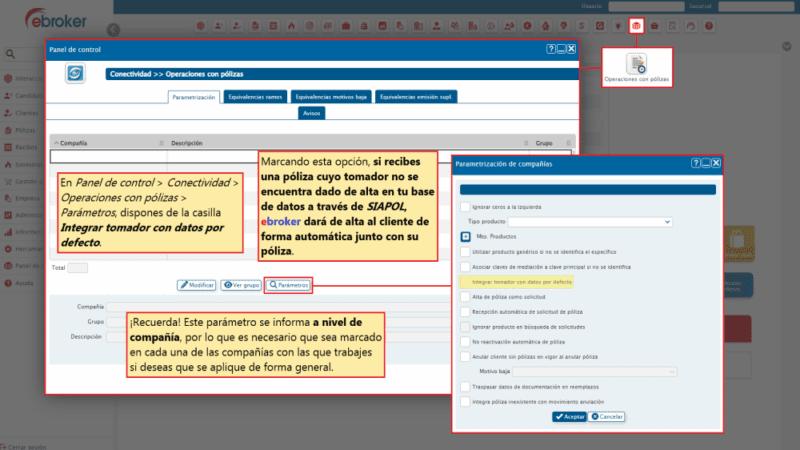Open Interacciones icon in left sidebar
The height and width of the screenshot is (450, 800).
click(x=8, y=79)
